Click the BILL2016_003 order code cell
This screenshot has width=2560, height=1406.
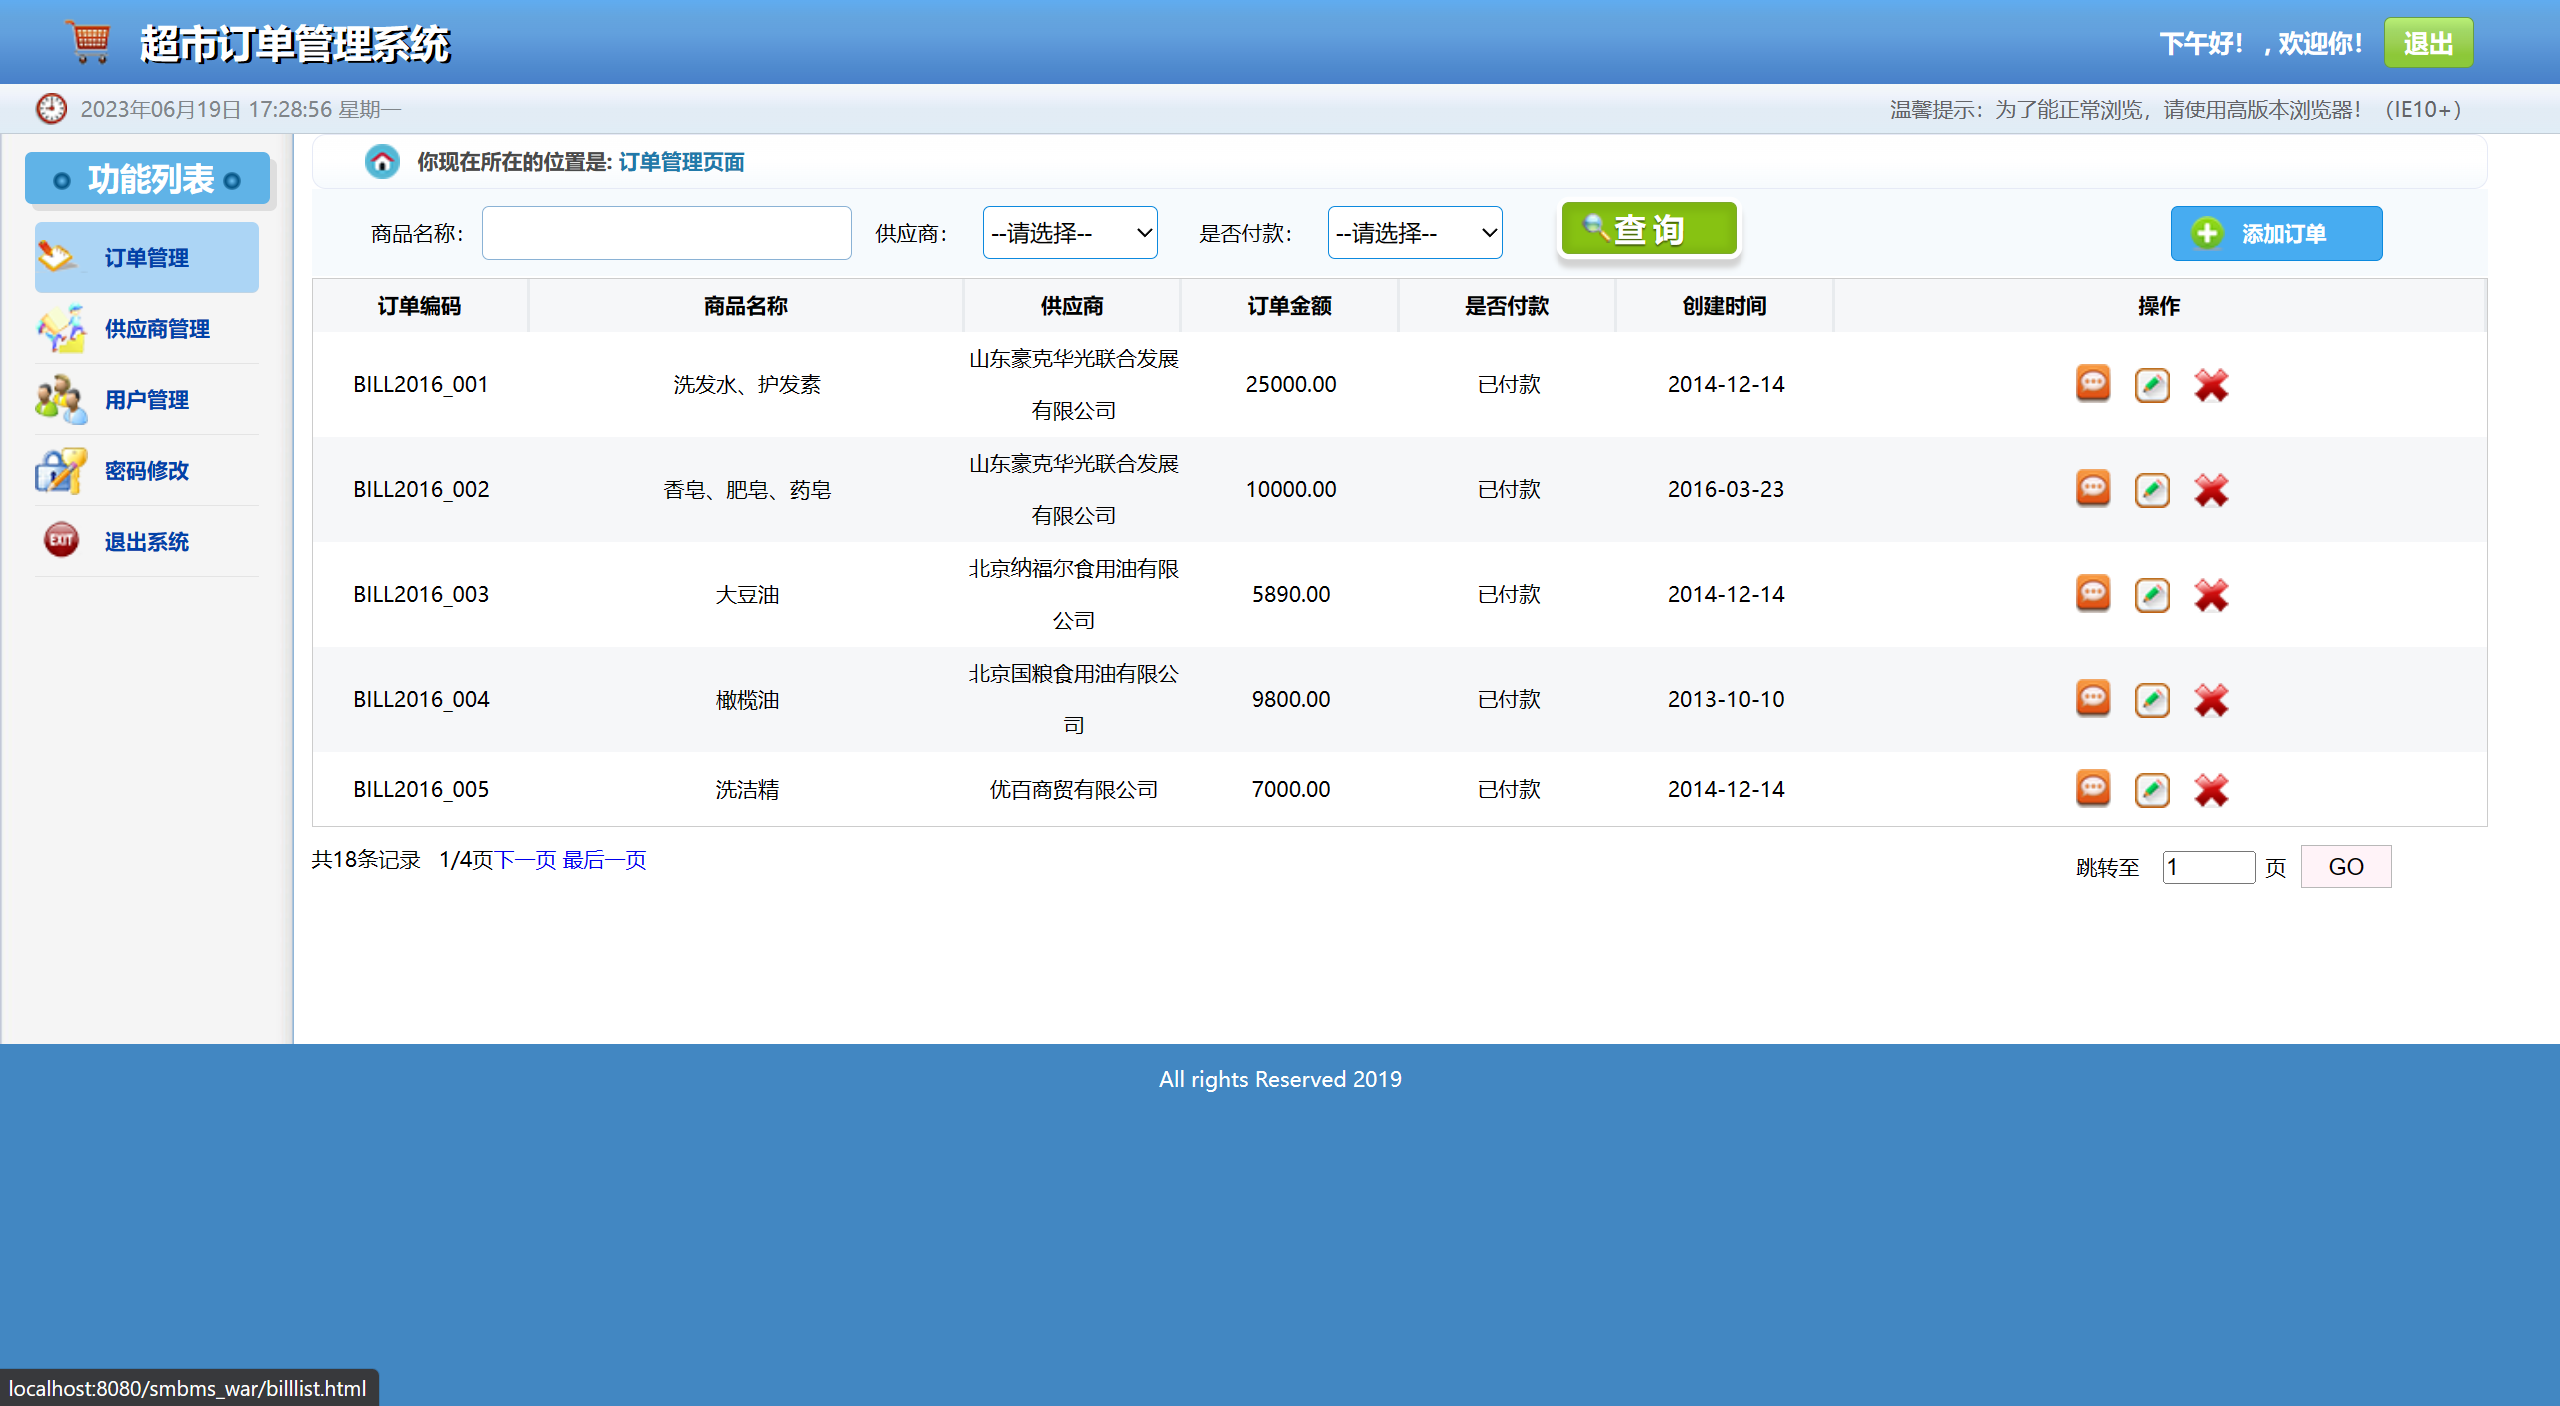point(421,594)
